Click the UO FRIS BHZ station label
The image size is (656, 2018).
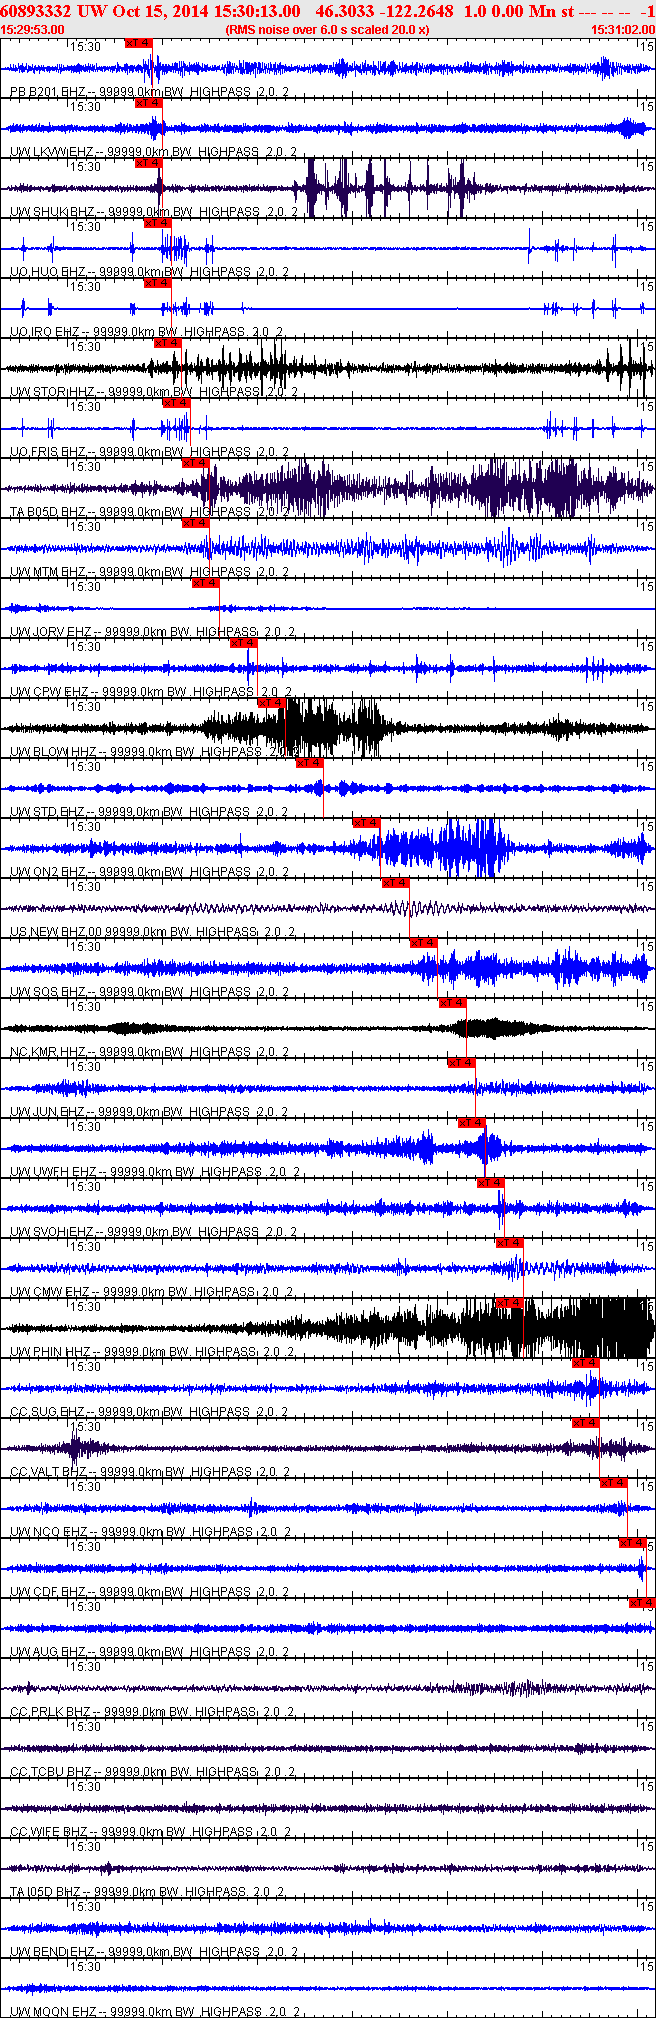47,452
